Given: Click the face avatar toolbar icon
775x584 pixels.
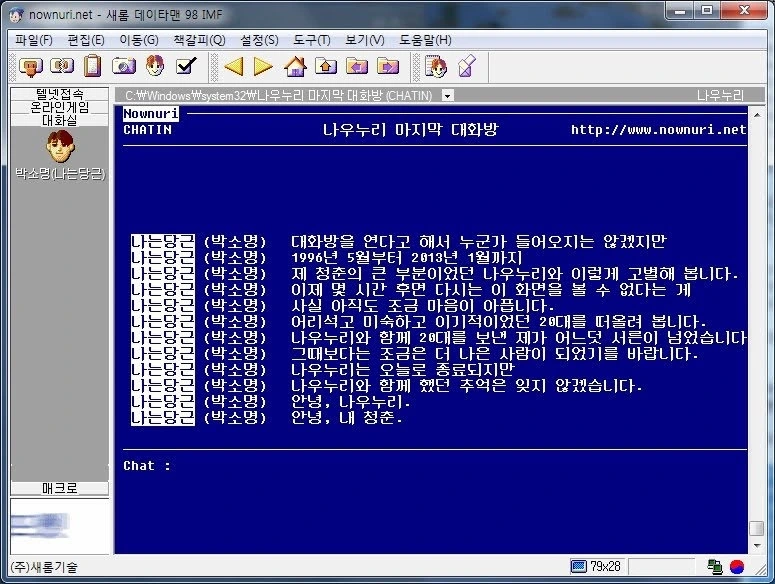Looking at the screenshot, I should point(155,66).
